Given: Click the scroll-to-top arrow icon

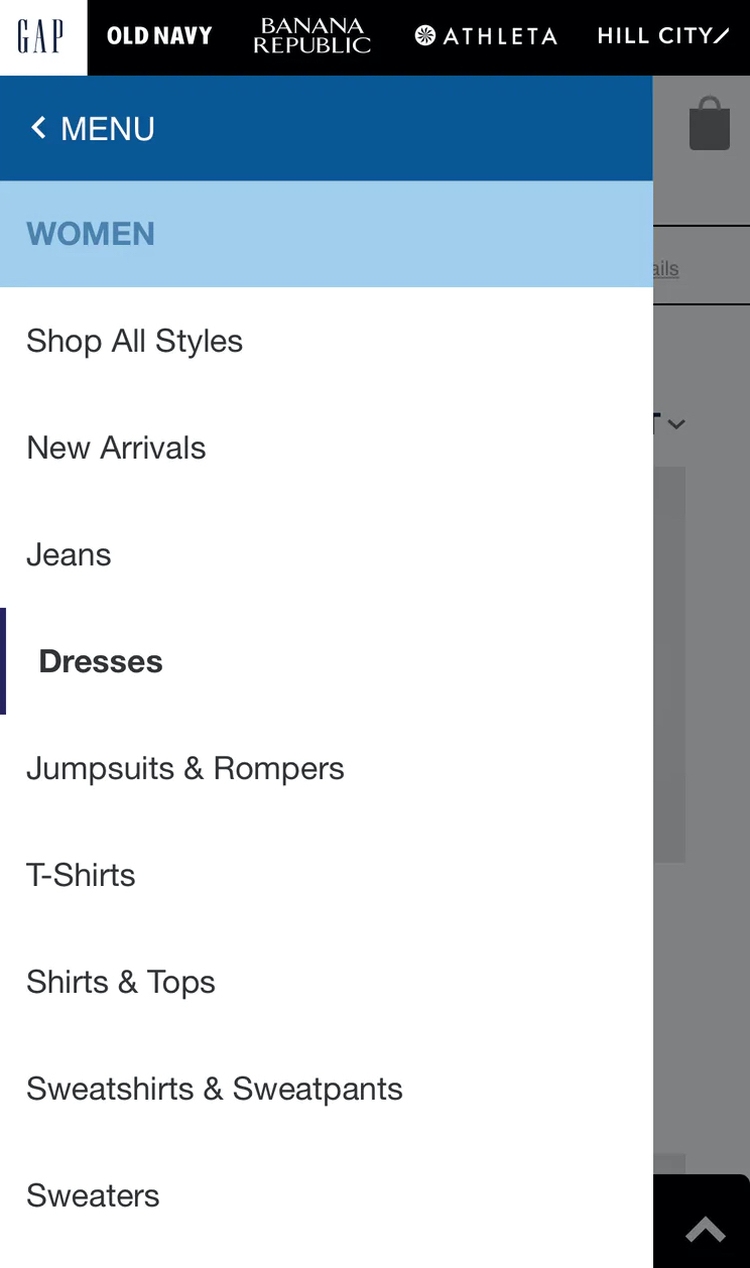Looking at the screenshot, I should [705, 1229].
